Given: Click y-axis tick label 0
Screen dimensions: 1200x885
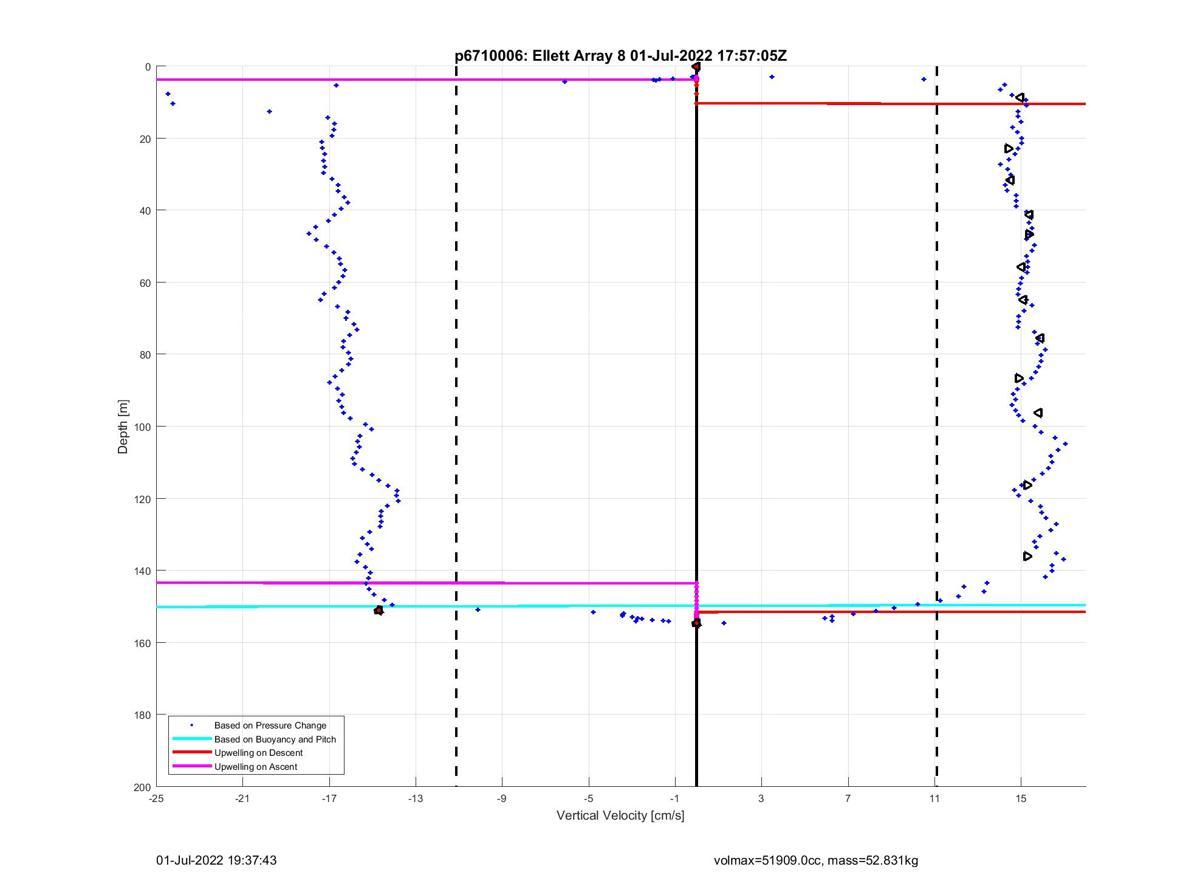Looking at the screenshot, I should [148, 67].
